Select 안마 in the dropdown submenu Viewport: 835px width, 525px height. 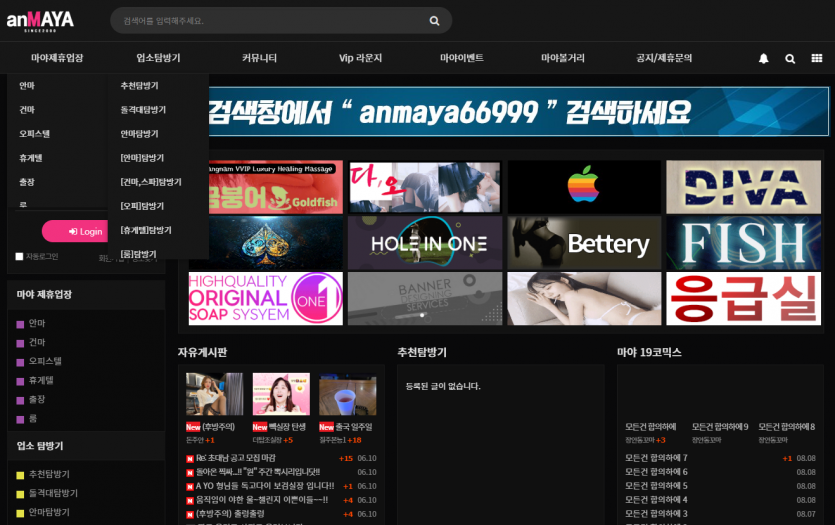tap(27, 86)
